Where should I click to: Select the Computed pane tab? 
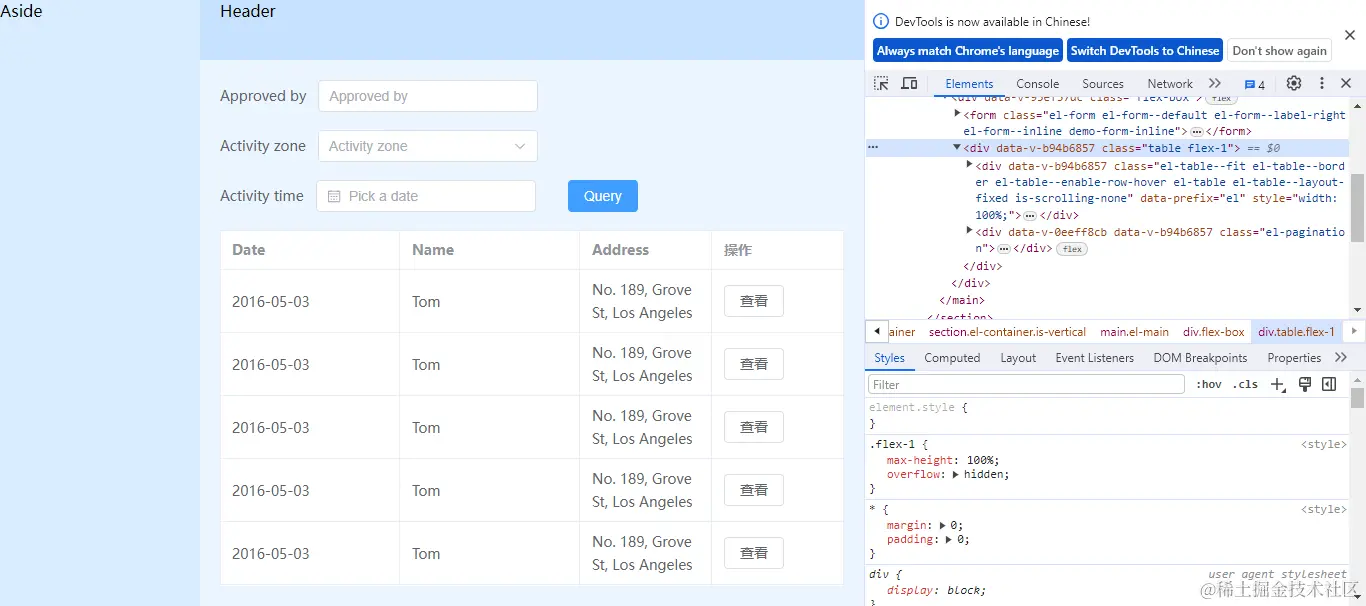[952, 358]
